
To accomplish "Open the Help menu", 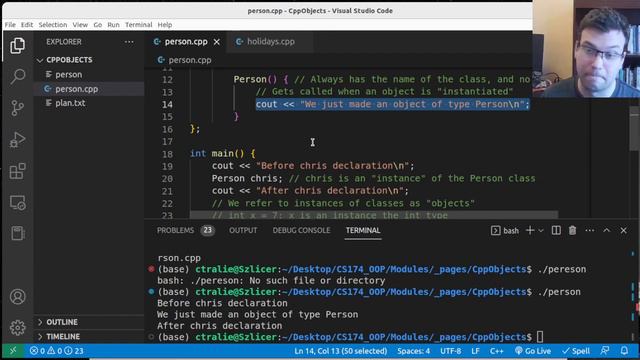I will click(164, 25).
